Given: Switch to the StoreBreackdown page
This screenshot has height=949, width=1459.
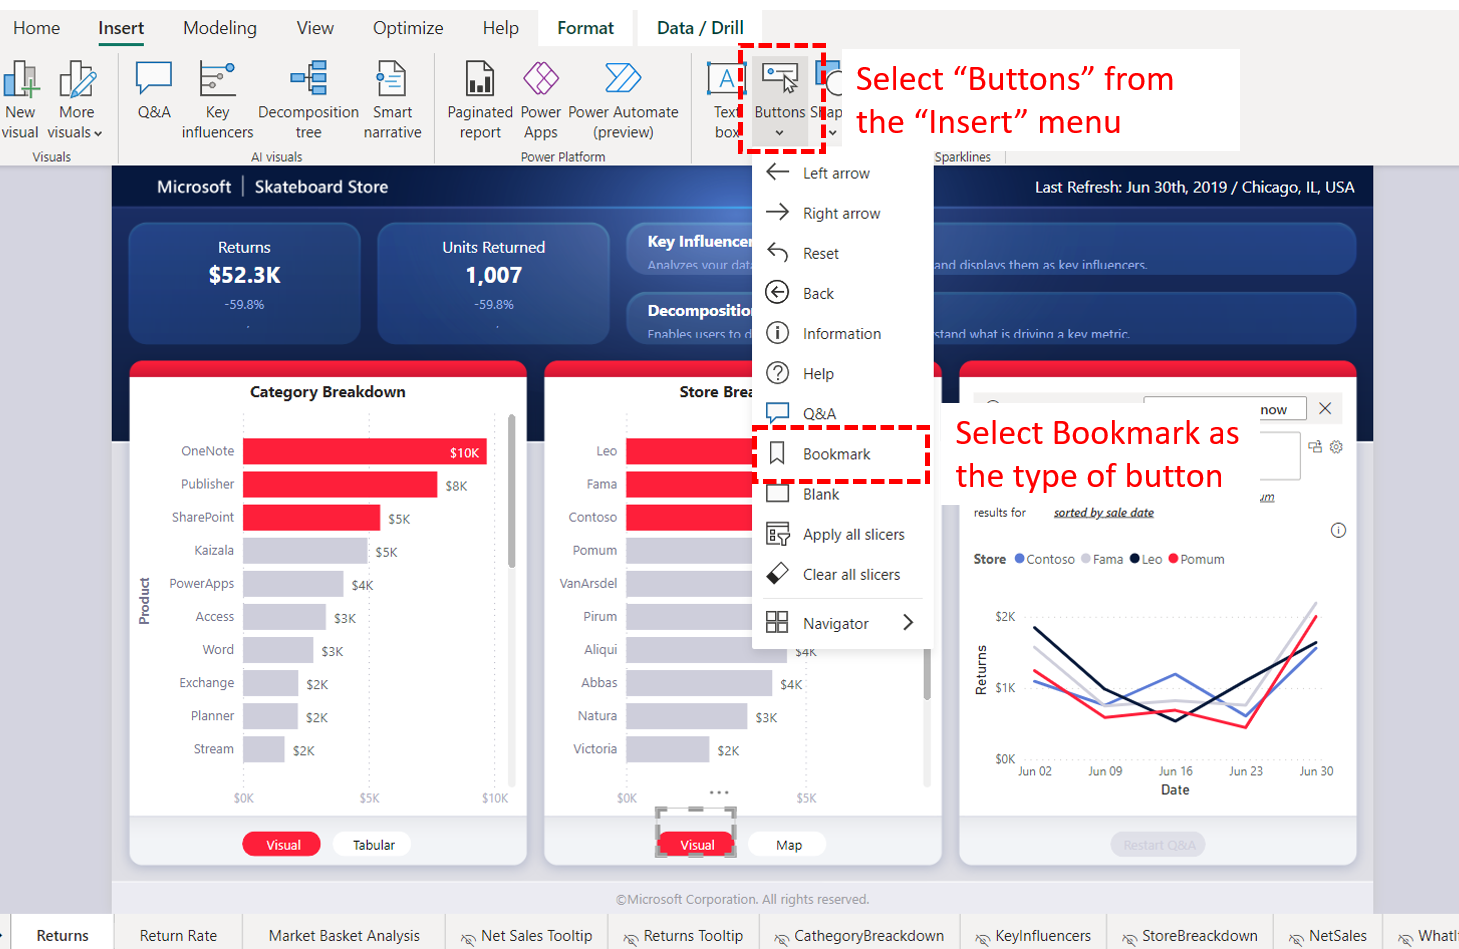Looking at the screenshot, I should [1190, 936].
